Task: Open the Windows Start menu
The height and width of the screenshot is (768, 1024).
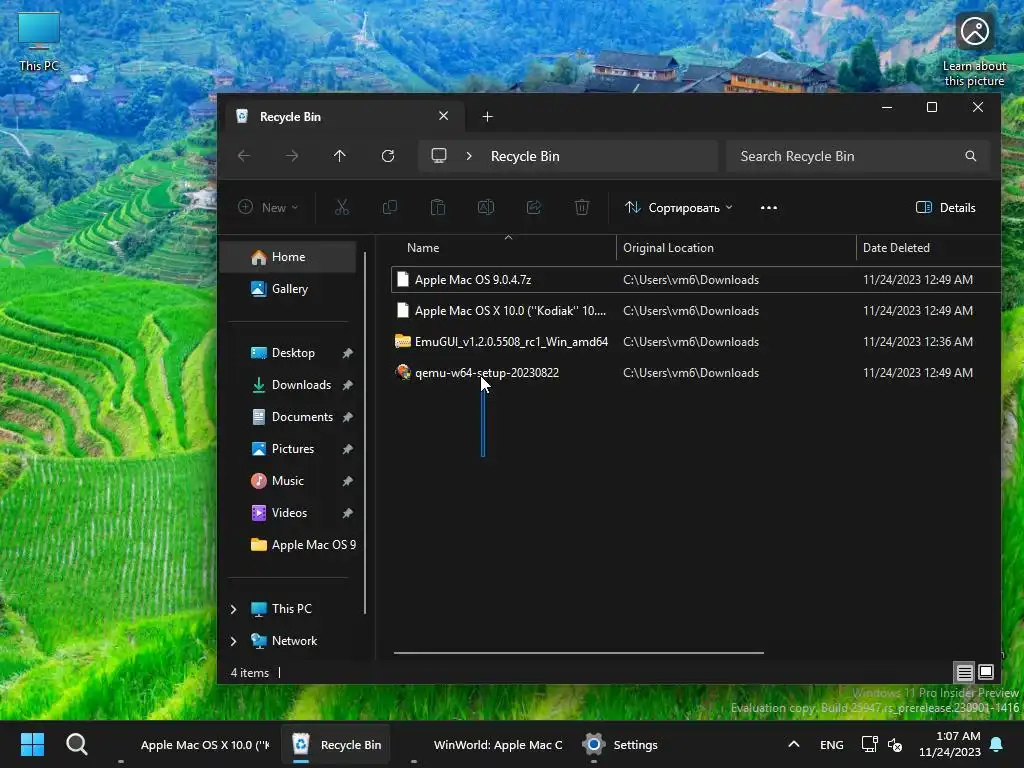Action: point(32,744)
